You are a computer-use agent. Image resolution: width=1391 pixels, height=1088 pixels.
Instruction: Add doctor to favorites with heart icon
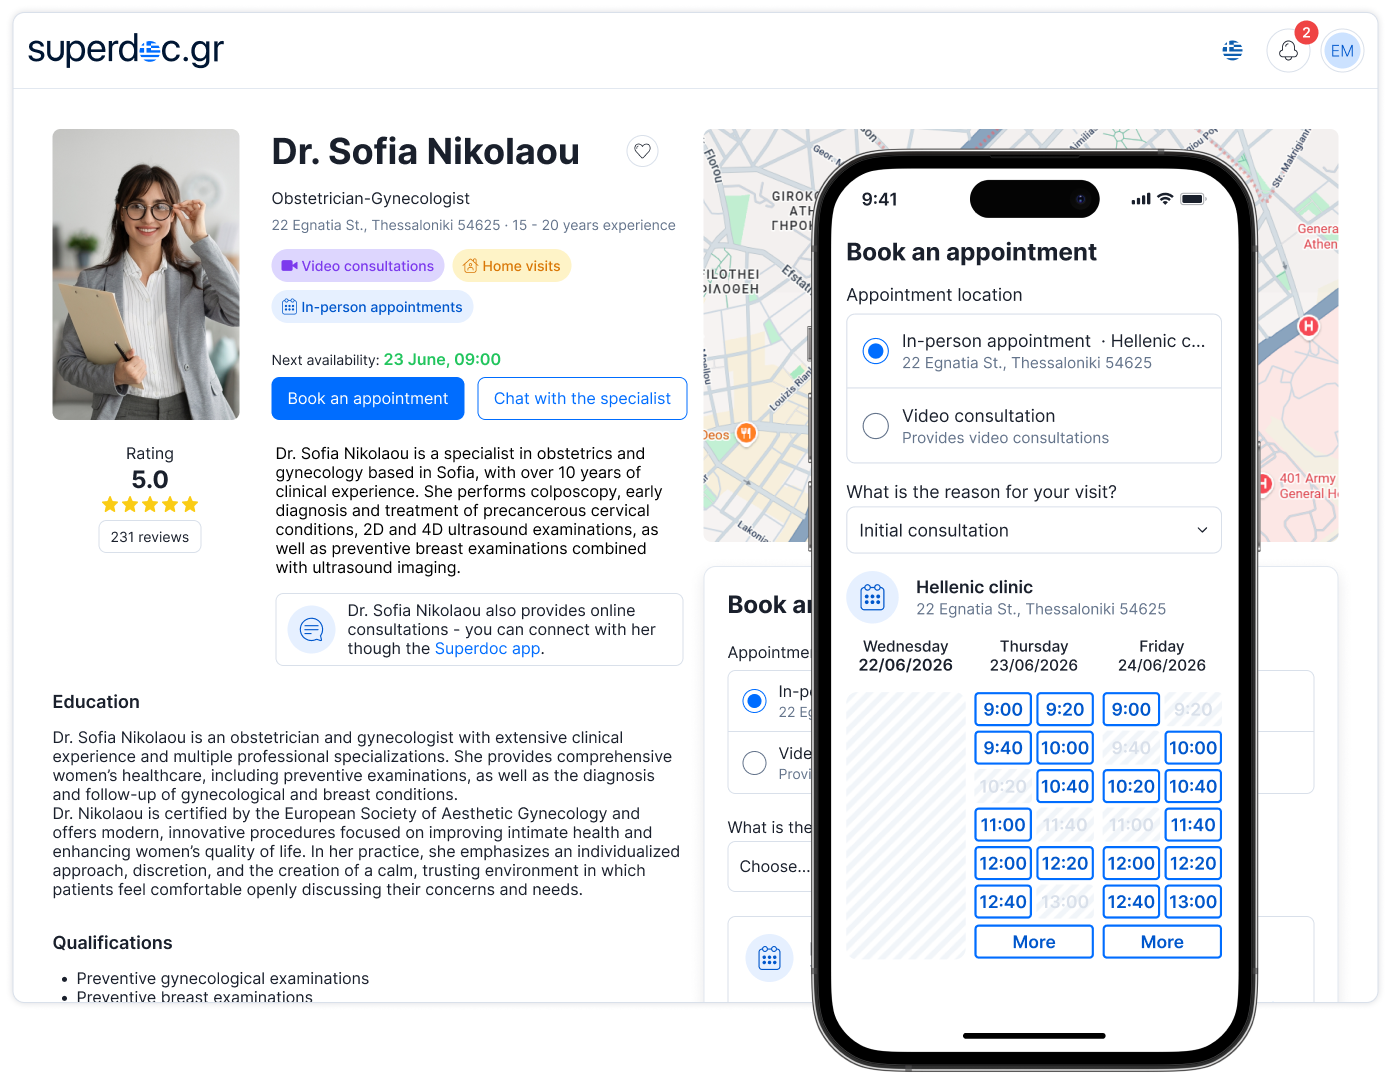(642, 151)
